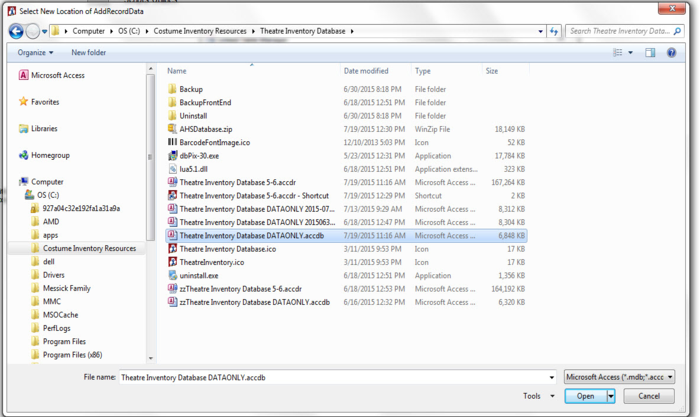The height and width of the screenshot is (417, 700).
Task: Click the Refresh button next to address bar
Action: point(554,31)
